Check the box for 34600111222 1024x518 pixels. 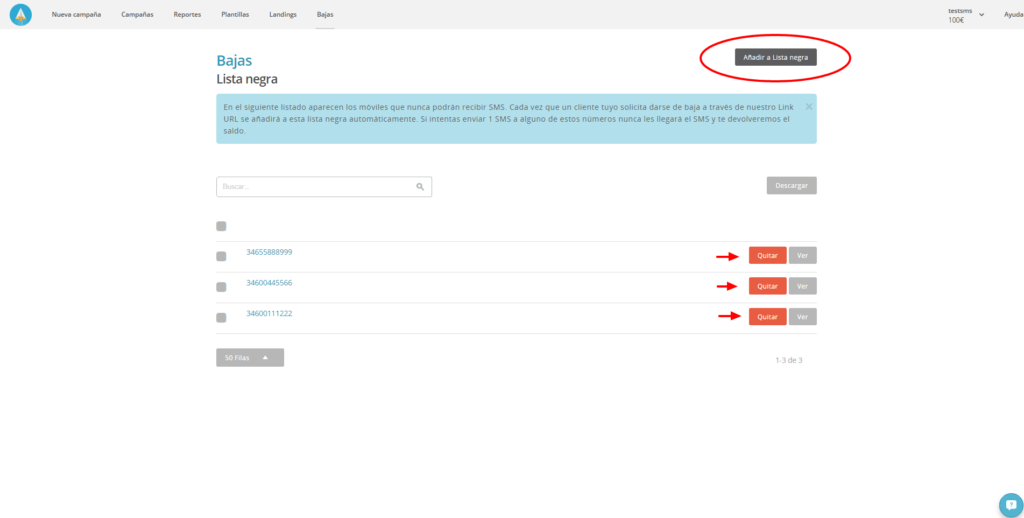pos(221,318)
